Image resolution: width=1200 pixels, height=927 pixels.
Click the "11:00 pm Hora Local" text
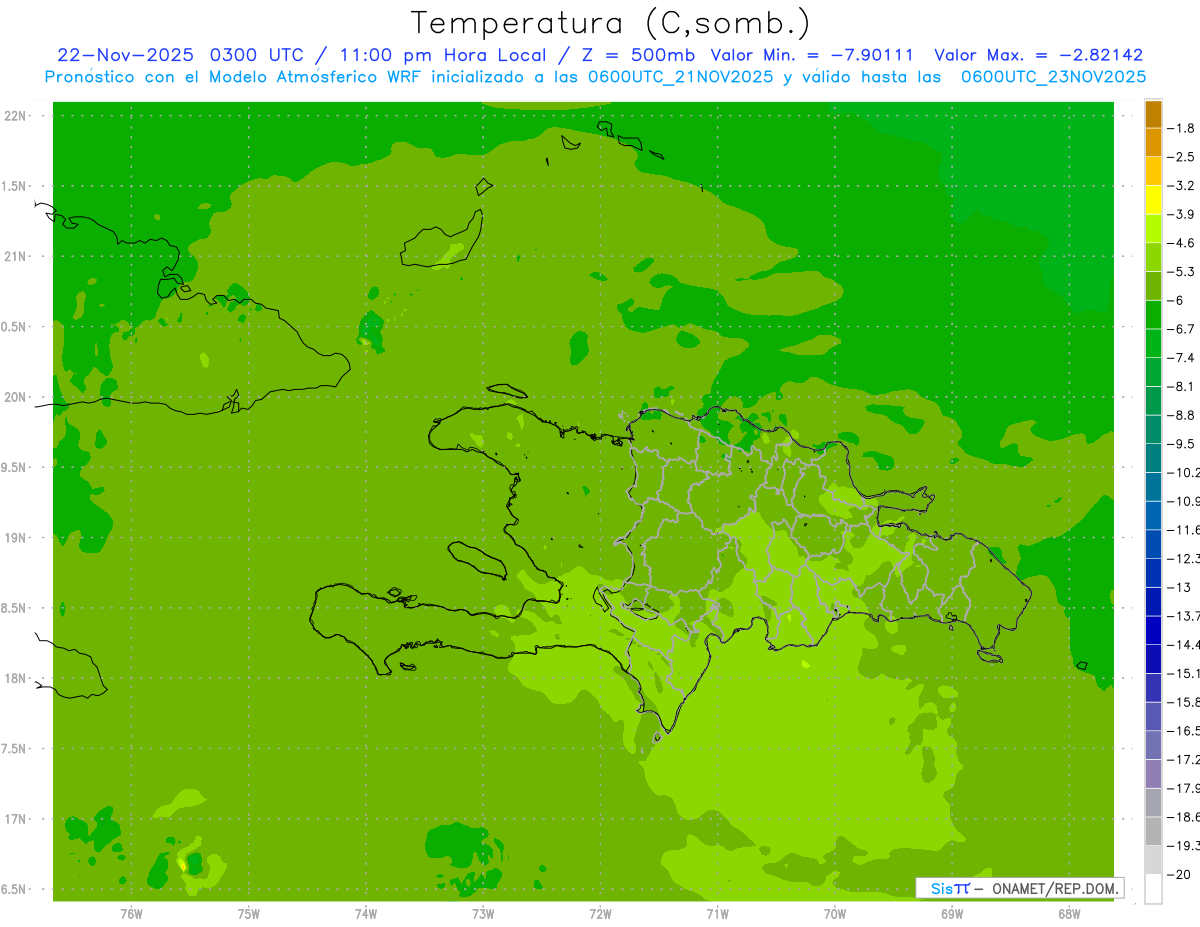point(444,55)
